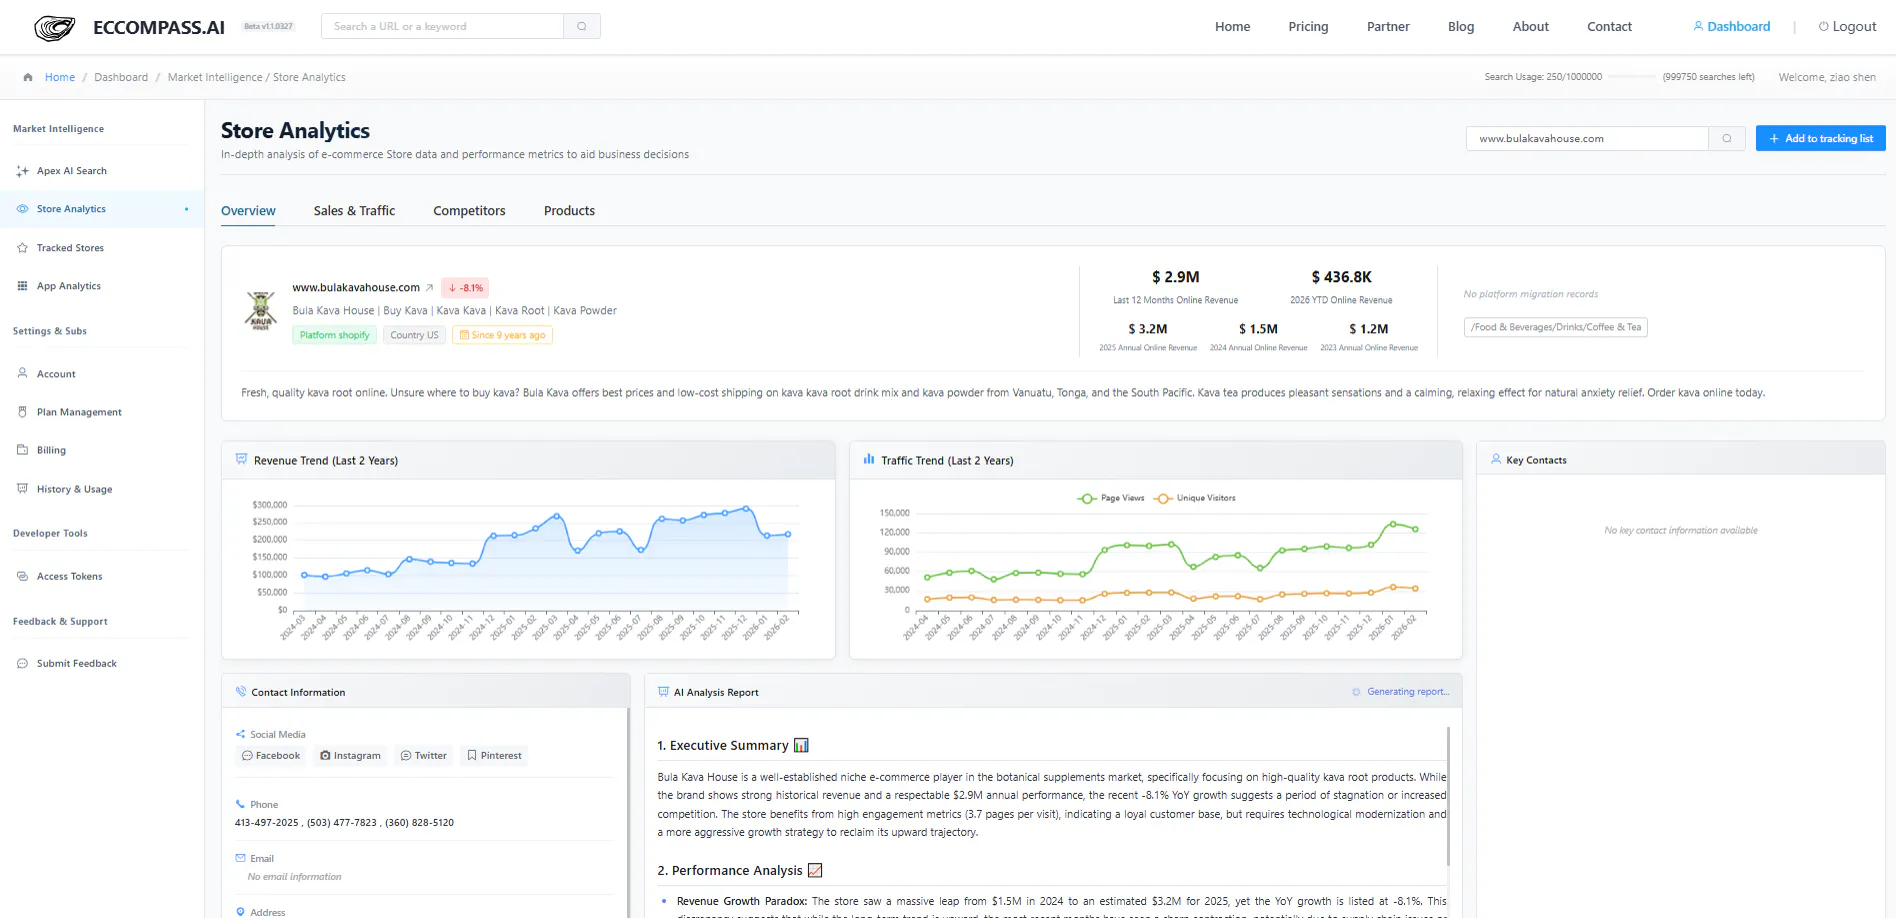
Task: Click the ECCOMPASS.AI logo icon
Action: (54, 27)
